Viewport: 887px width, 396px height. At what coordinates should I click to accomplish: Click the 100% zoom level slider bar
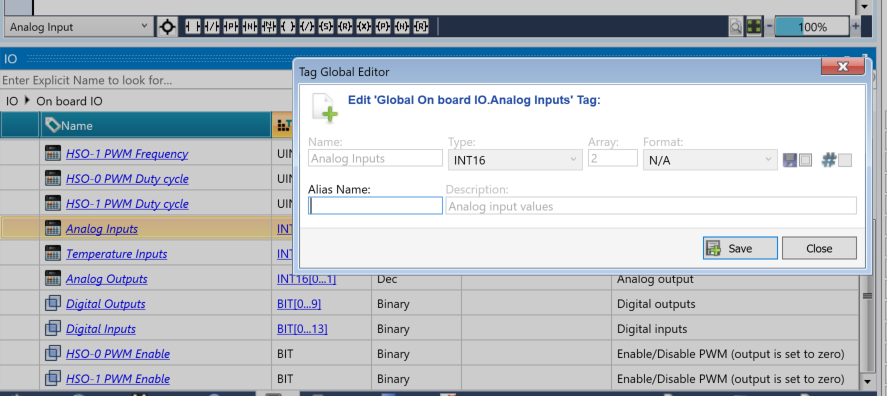tap(812, 27)
